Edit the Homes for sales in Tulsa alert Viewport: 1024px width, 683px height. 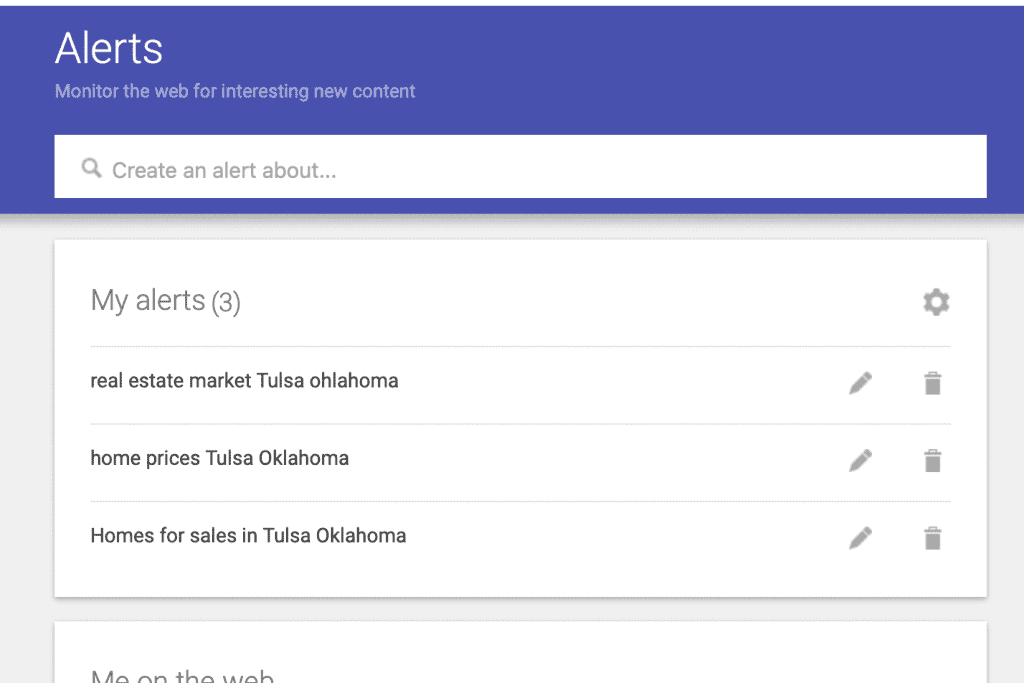[x=860, y=538]
